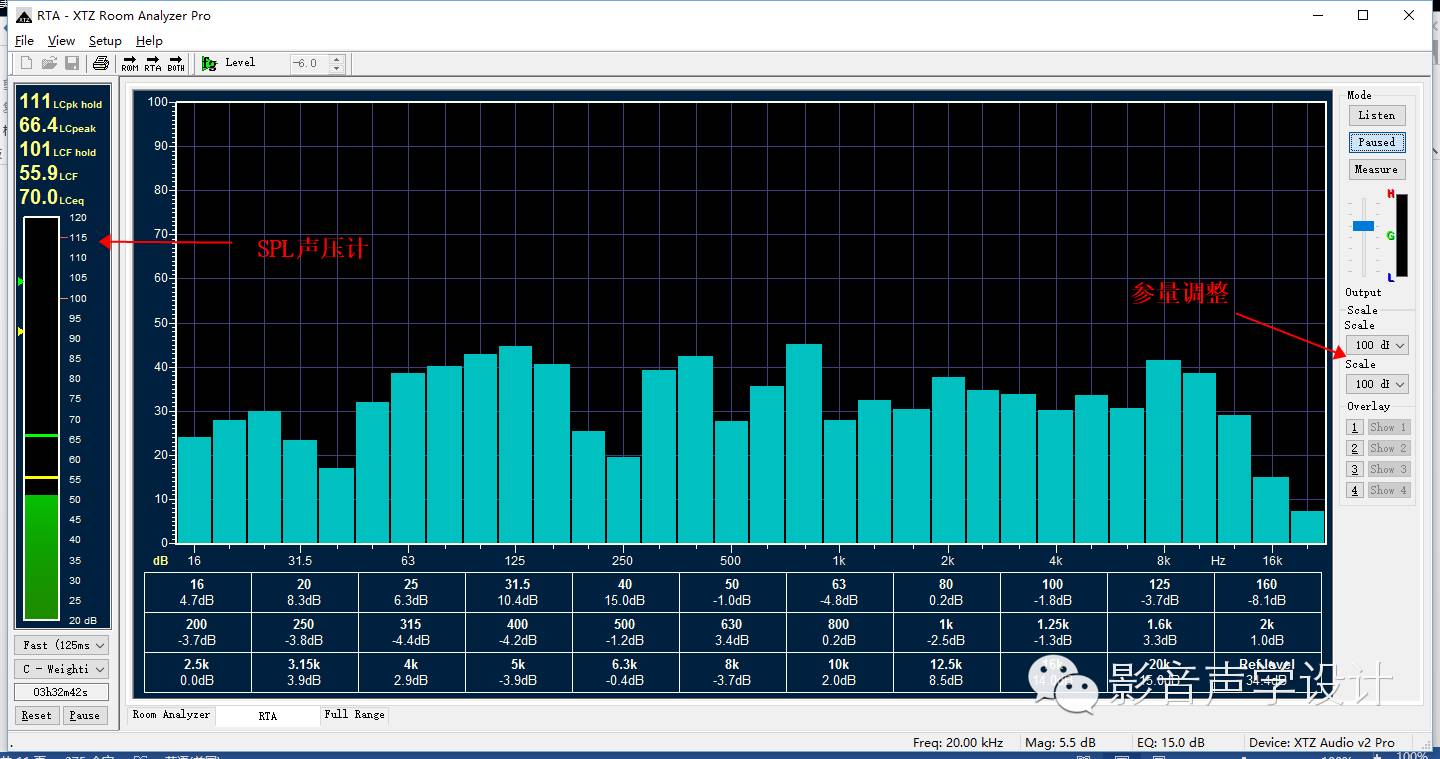Click the H/G/L input level meter
The width and height of the screenshot is (1440, 759).
[1402, 236]
